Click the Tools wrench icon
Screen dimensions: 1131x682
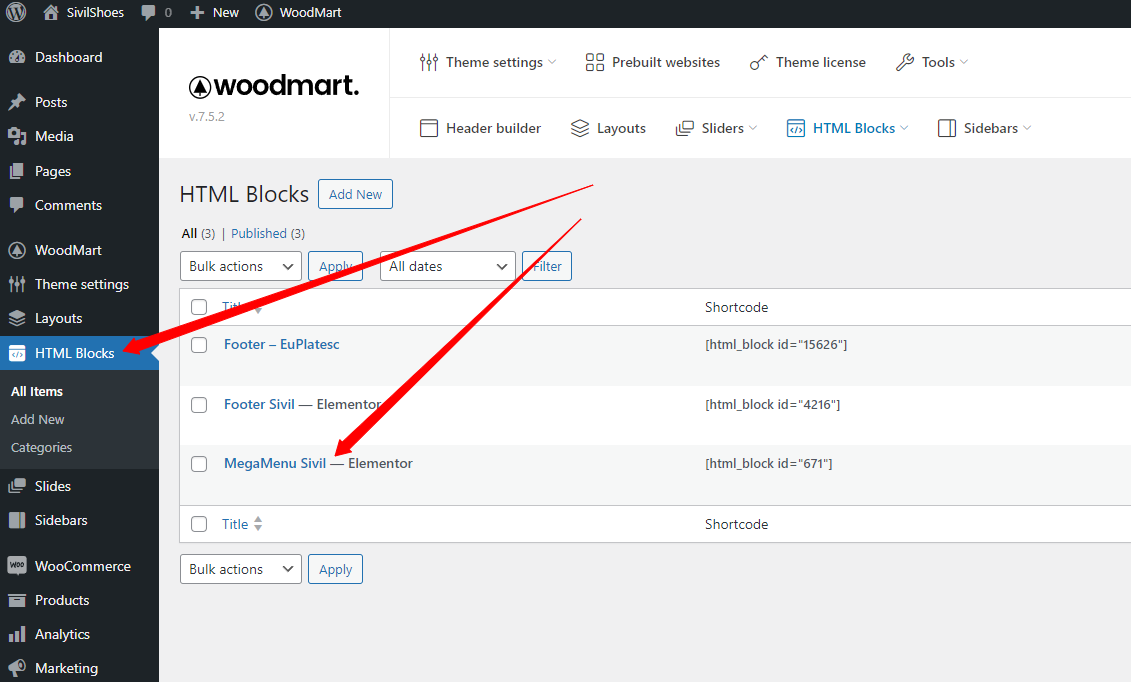[x=905, y=63]
